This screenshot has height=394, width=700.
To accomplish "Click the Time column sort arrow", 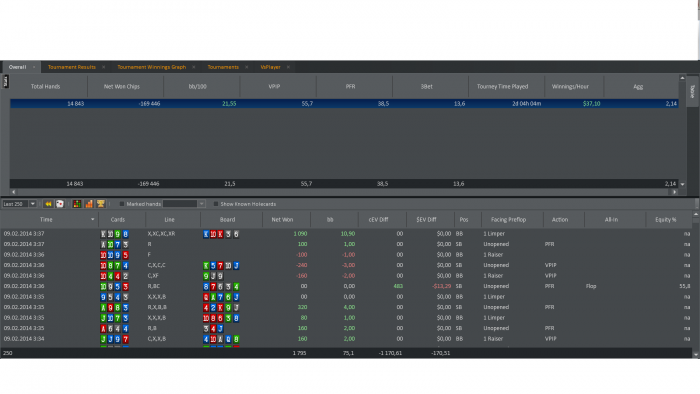I will pos(92,220).
